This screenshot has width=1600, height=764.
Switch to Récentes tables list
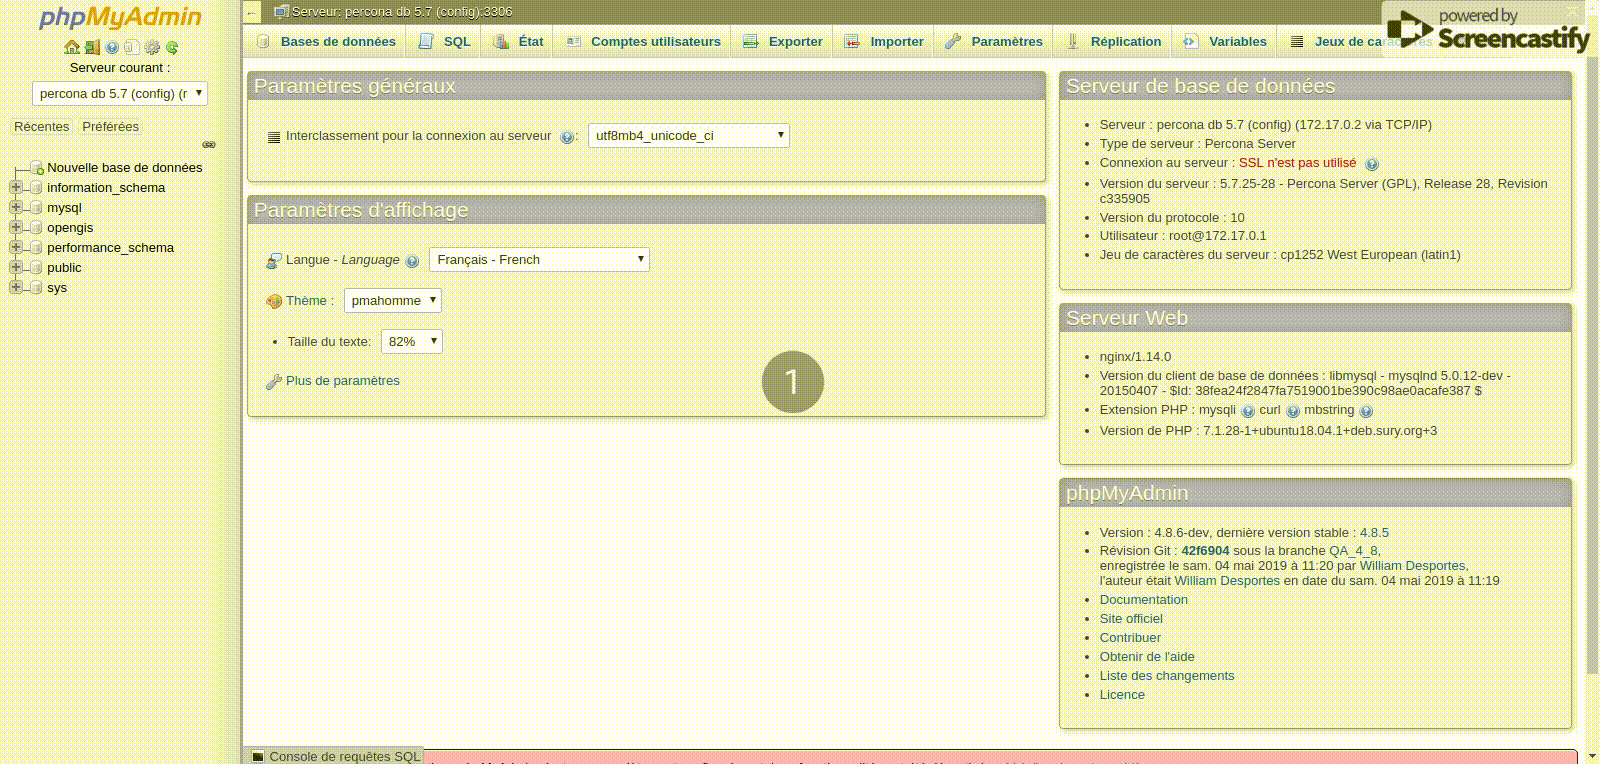[x=42, y=127]
